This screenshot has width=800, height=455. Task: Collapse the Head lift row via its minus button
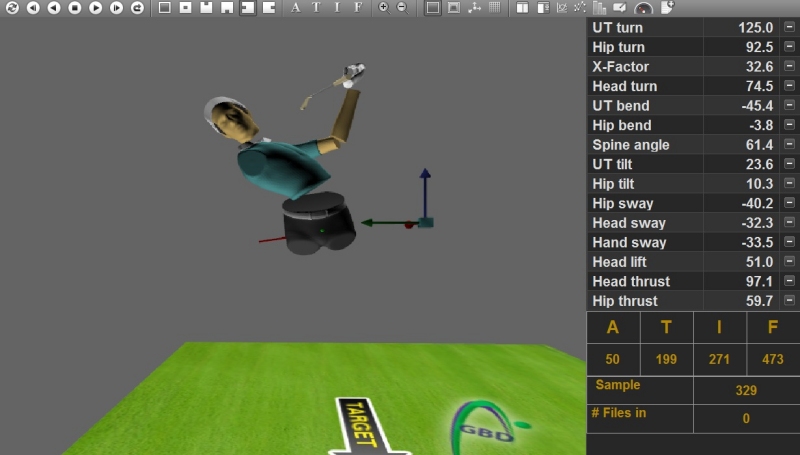pyautogui.click(x=789, y=261)
